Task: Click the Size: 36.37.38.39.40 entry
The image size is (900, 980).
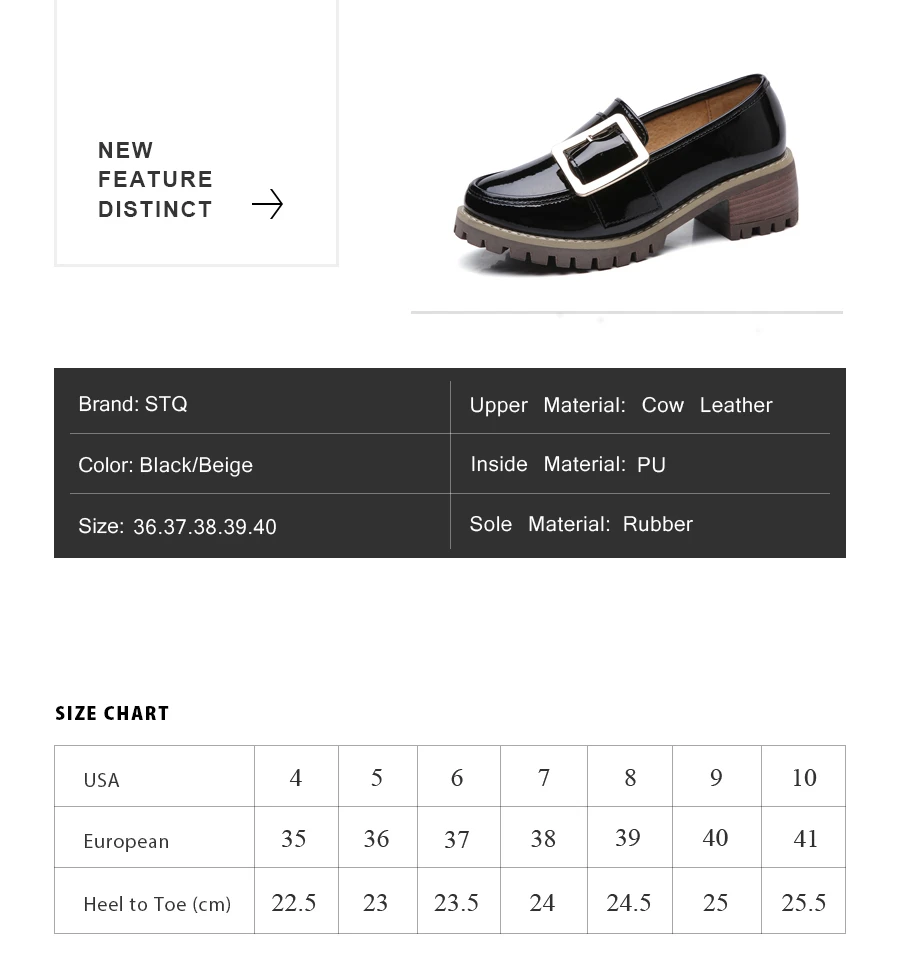Action: pyautogui.click(x=177, y=526)
